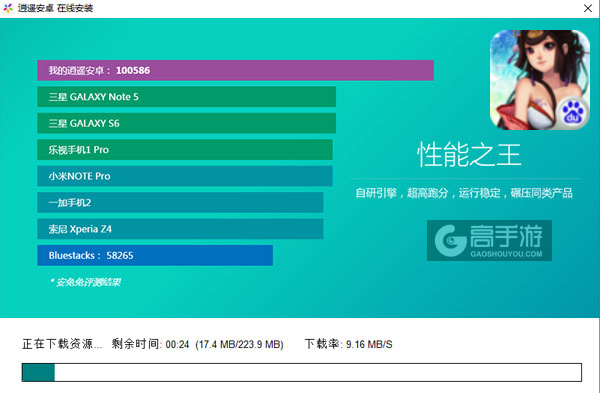
Task: Click the 逍遥安卓 在线安装 window title
Action: (55, 8)
